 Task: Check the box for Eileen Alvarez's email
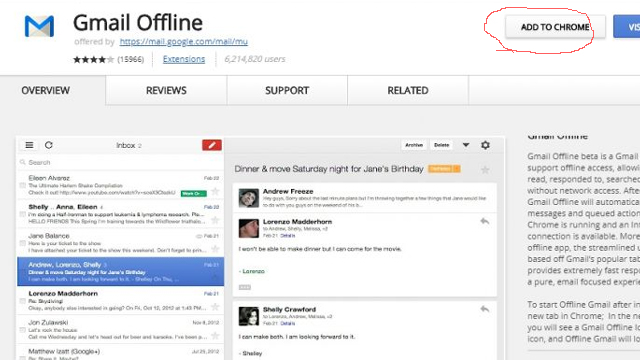[22, 185]
